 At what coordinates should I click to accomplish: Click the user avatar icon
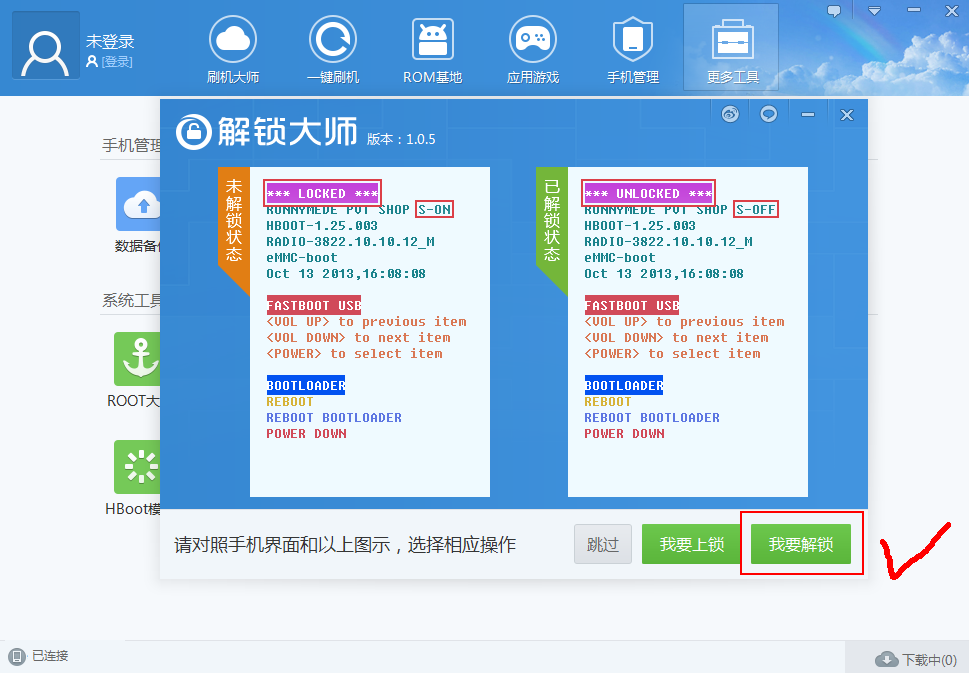click(46, 46)
